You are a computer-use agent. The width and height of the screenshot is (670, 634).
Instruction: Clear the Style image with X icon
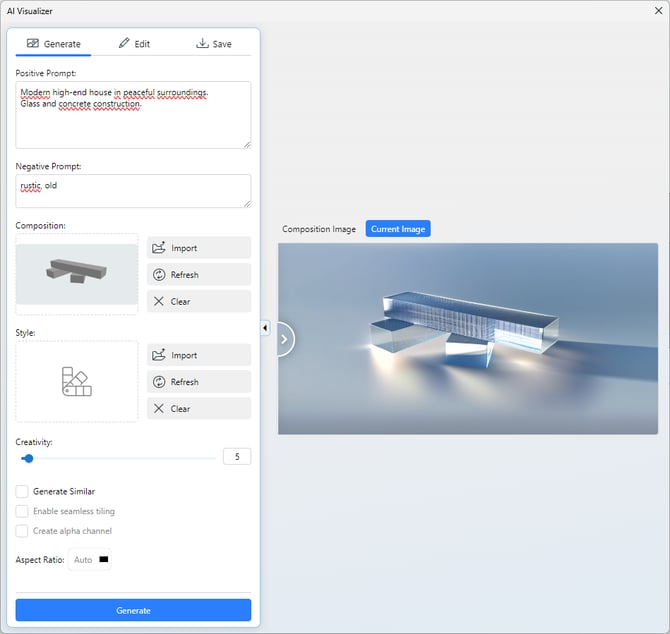click(159, 408)
